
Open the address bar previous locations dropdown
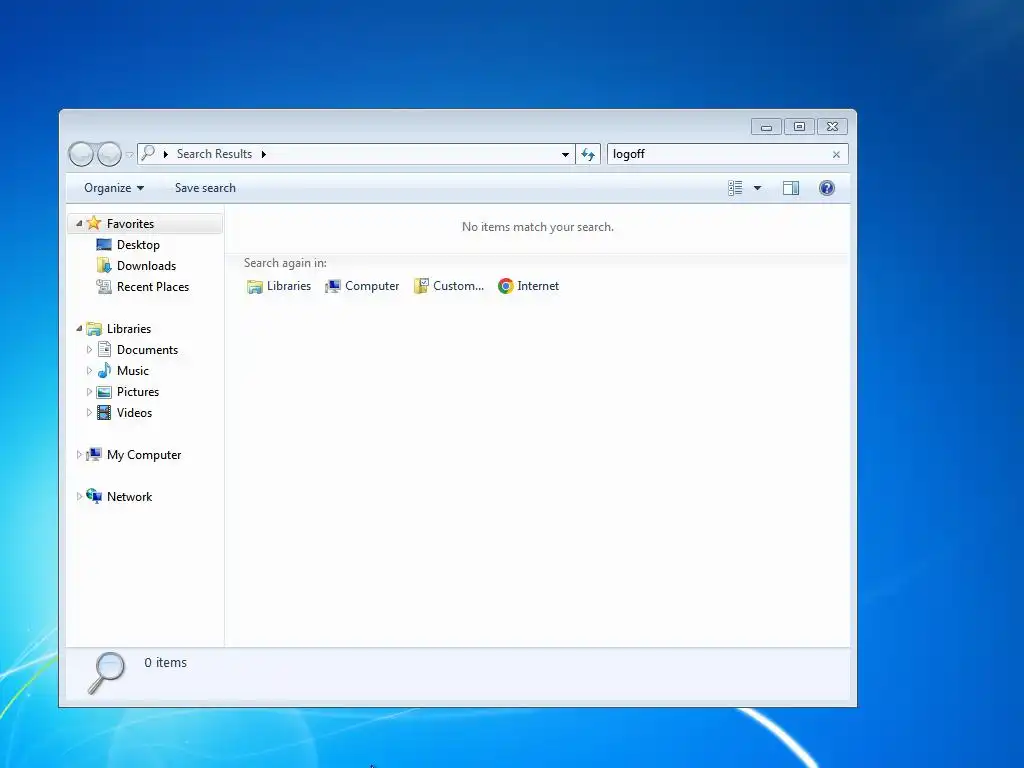565,155
